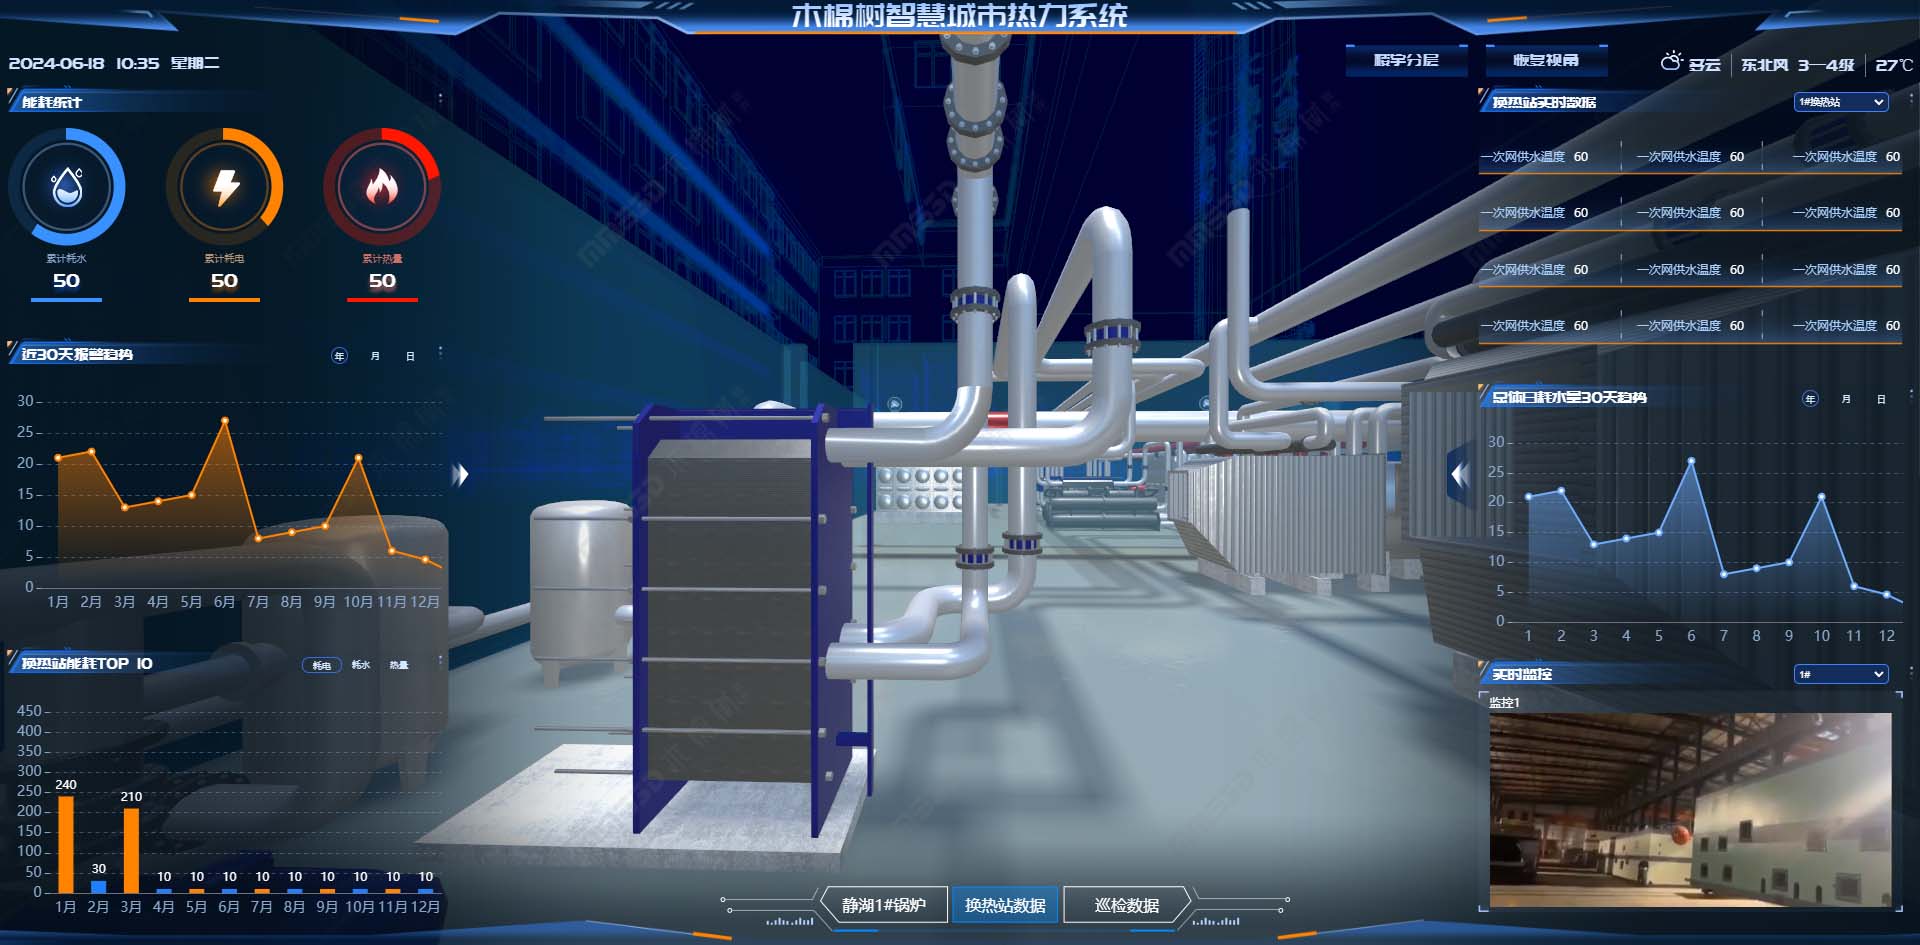Switch TOP 10 chart to 耗水

pyautogui.click(x=361, y=665)
